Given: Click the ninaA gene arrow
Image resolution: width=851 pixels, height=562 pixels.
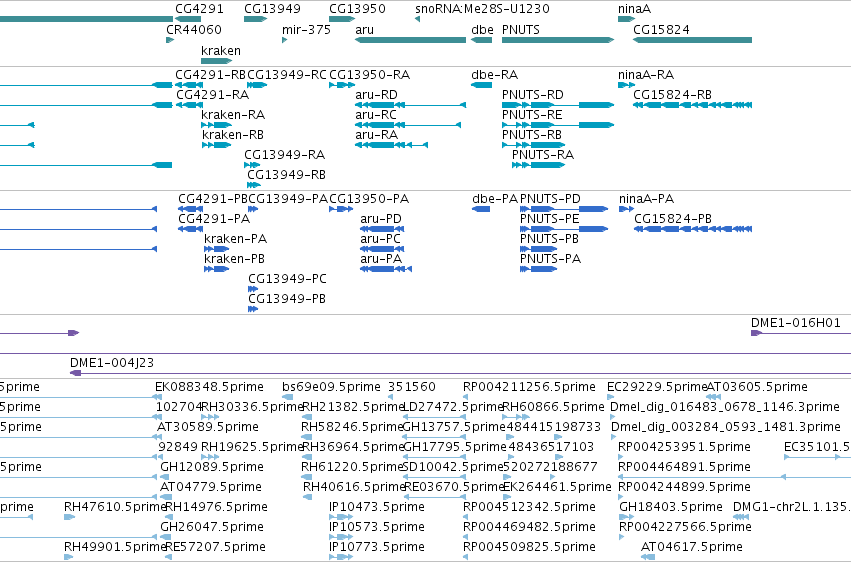Looking at the screenshot, I should click(626, 19).
